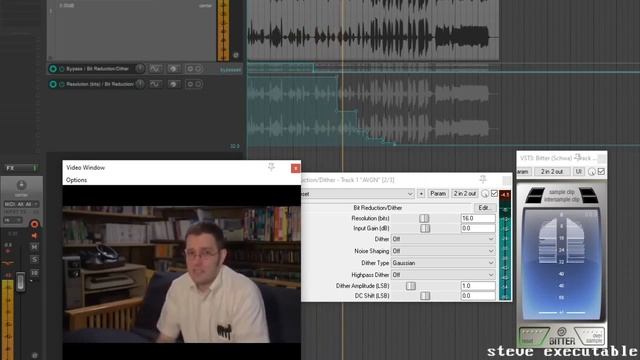Click the Bitter logo gear icon

[x=562, y=331]
